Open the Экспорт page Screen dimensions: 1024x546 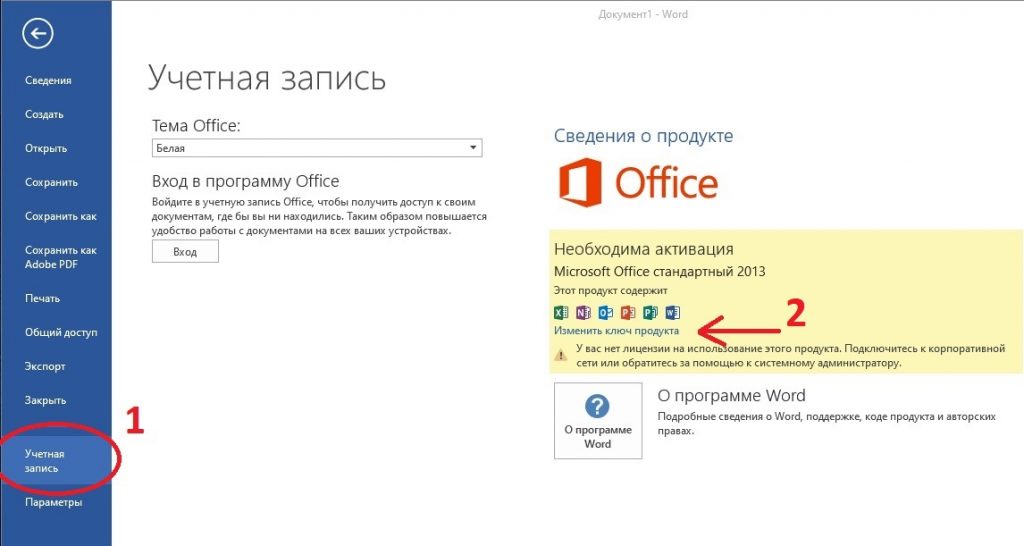pyautogui.click(x=45, y=366)
